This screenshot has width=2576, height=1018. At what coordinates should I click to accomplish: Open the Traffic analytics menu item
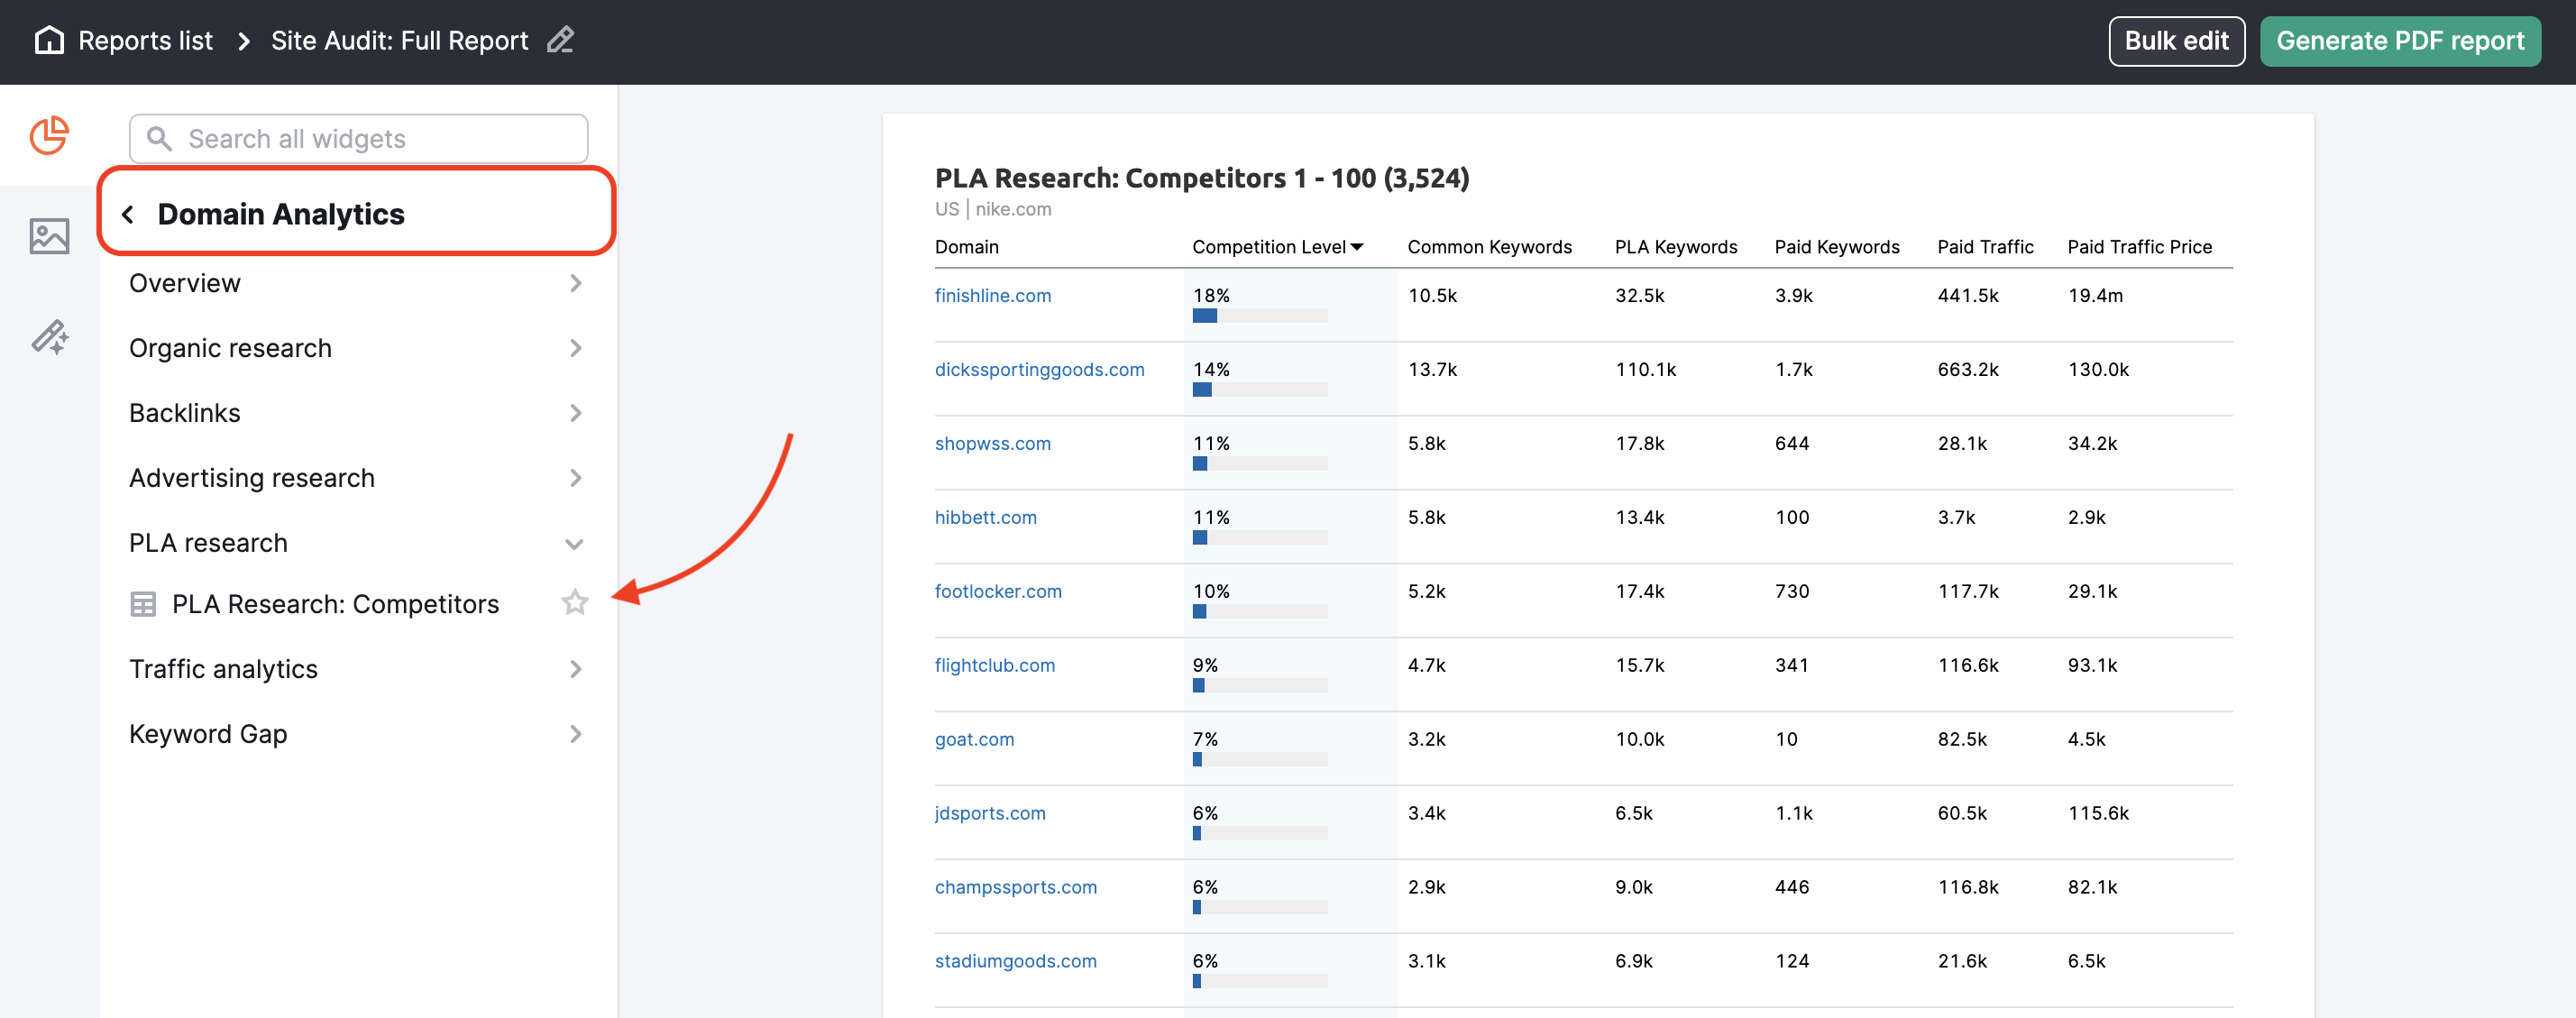pyautogui.click(x=356, y=669)
